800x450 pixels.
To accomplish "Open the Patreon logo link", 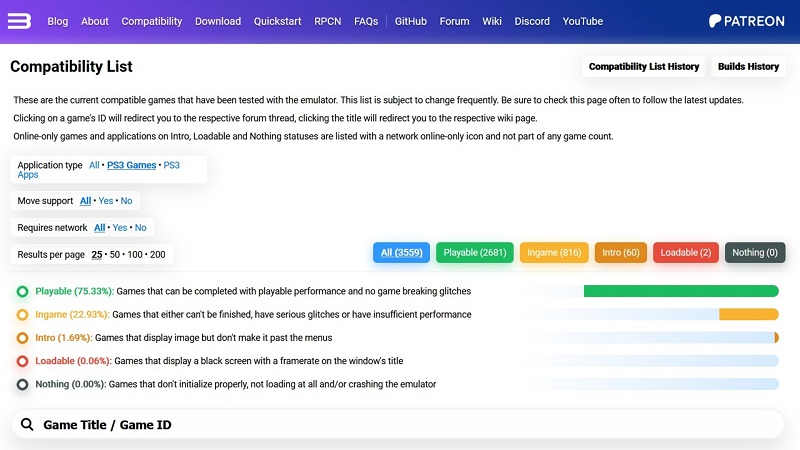I will coord(746,21).
